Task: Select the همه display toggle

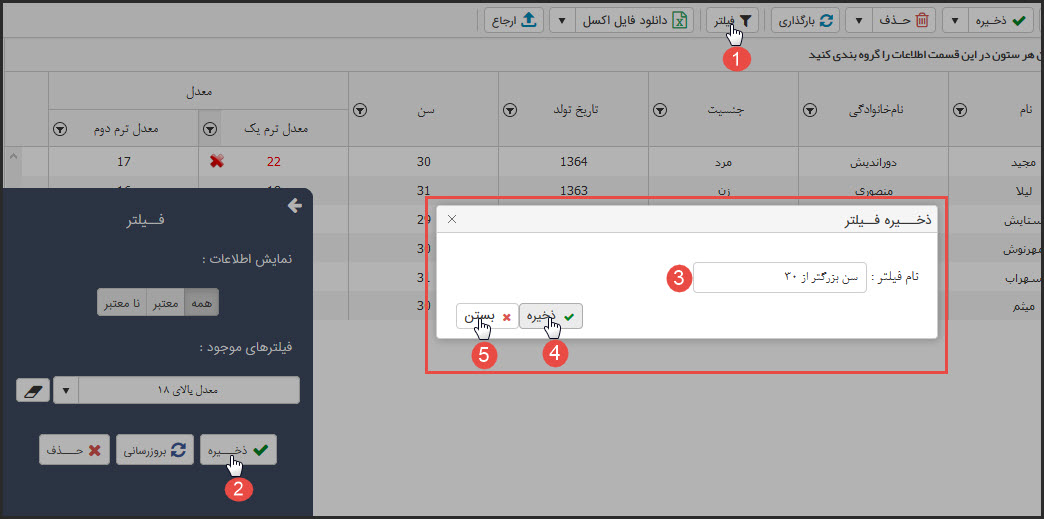Action: [x=201, y=302]
